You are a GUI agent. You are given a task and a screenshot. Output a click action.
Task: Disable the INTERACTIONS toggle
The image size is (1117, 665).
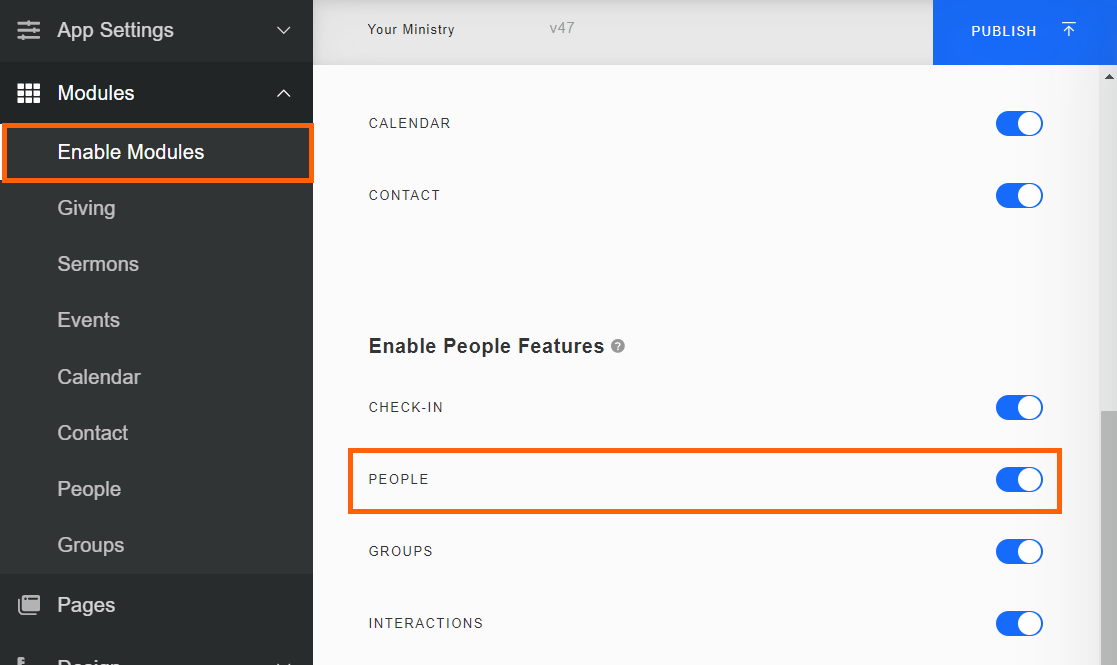[x=1019, y=623]
